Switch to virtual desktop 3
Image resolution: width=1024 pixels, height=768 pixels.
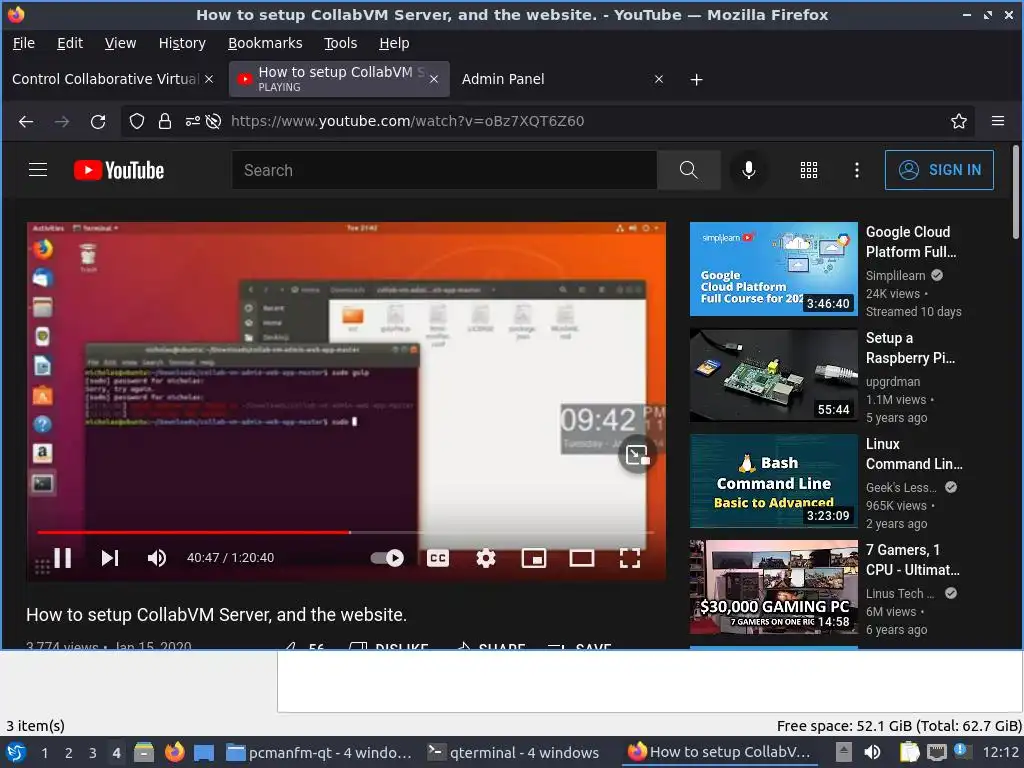pos(93,753)
